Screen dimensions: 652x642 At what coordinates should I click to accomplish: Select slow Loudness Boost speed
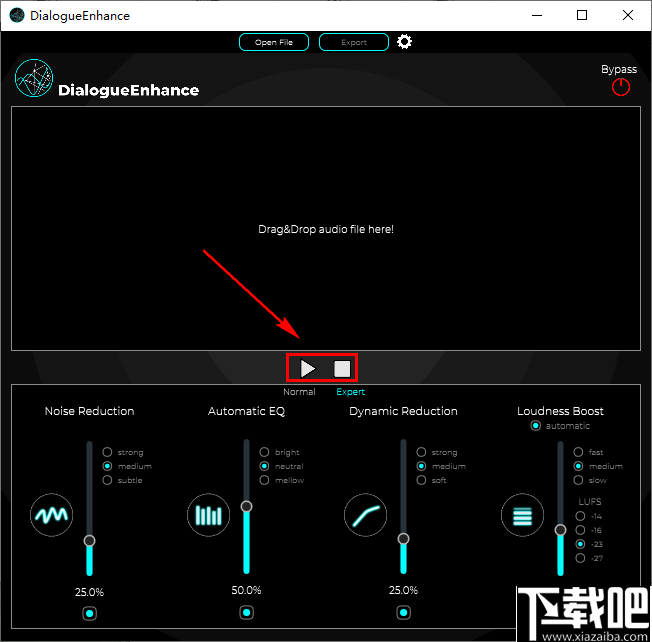[x=578, y=480]
